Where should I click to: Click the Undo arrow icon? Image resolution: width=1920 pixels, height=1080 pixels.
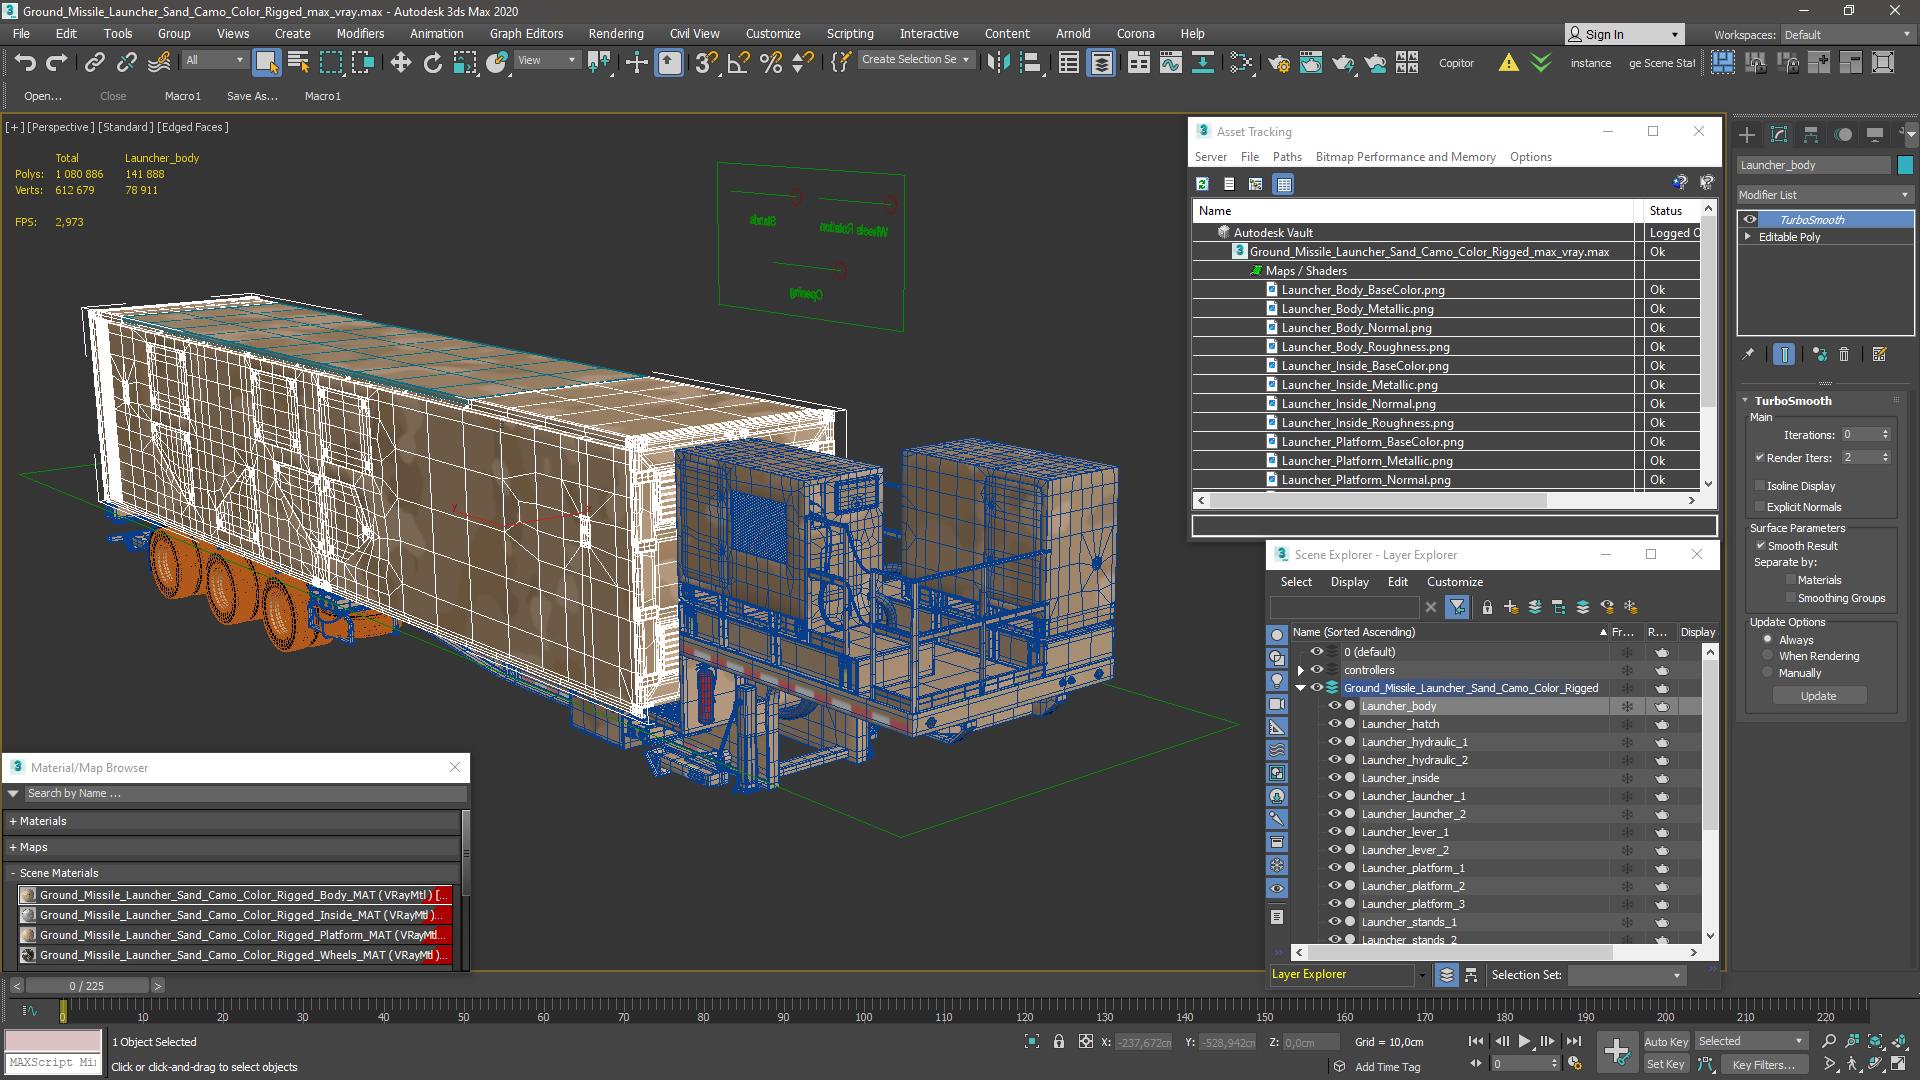point(25,62)
